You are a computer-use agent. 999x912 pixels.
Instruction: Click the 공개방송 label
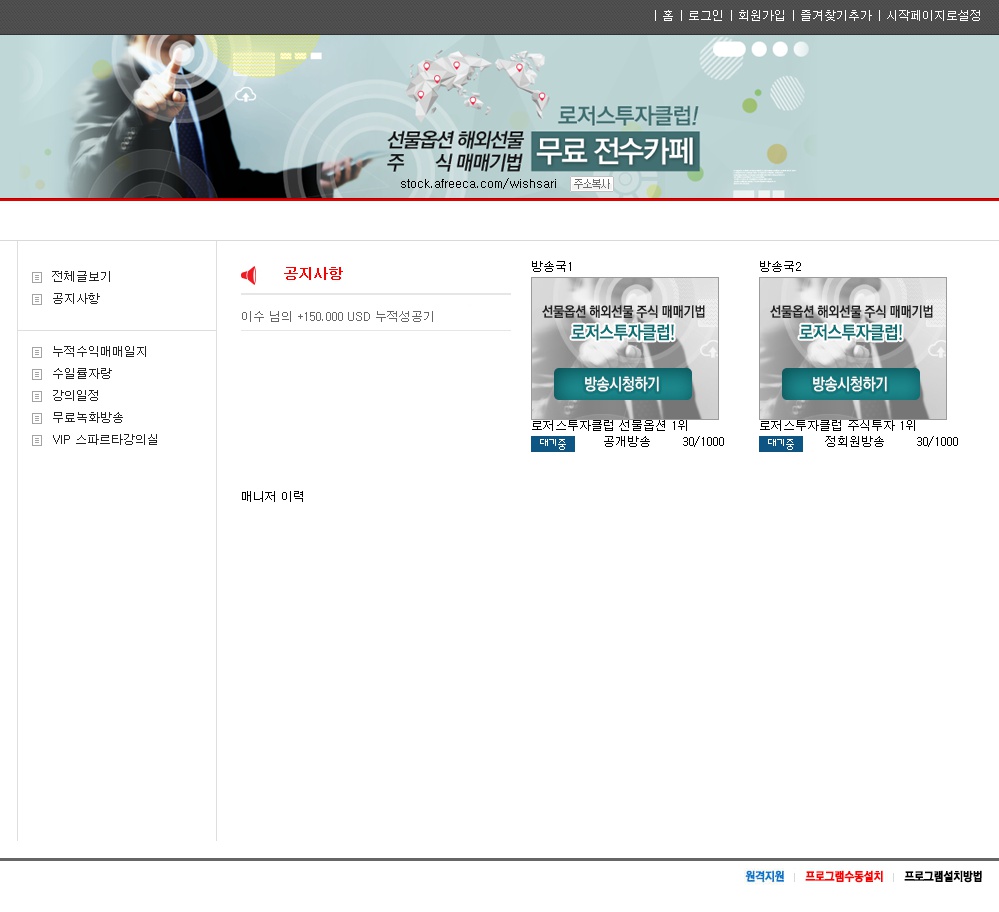(x=627, y=442)
